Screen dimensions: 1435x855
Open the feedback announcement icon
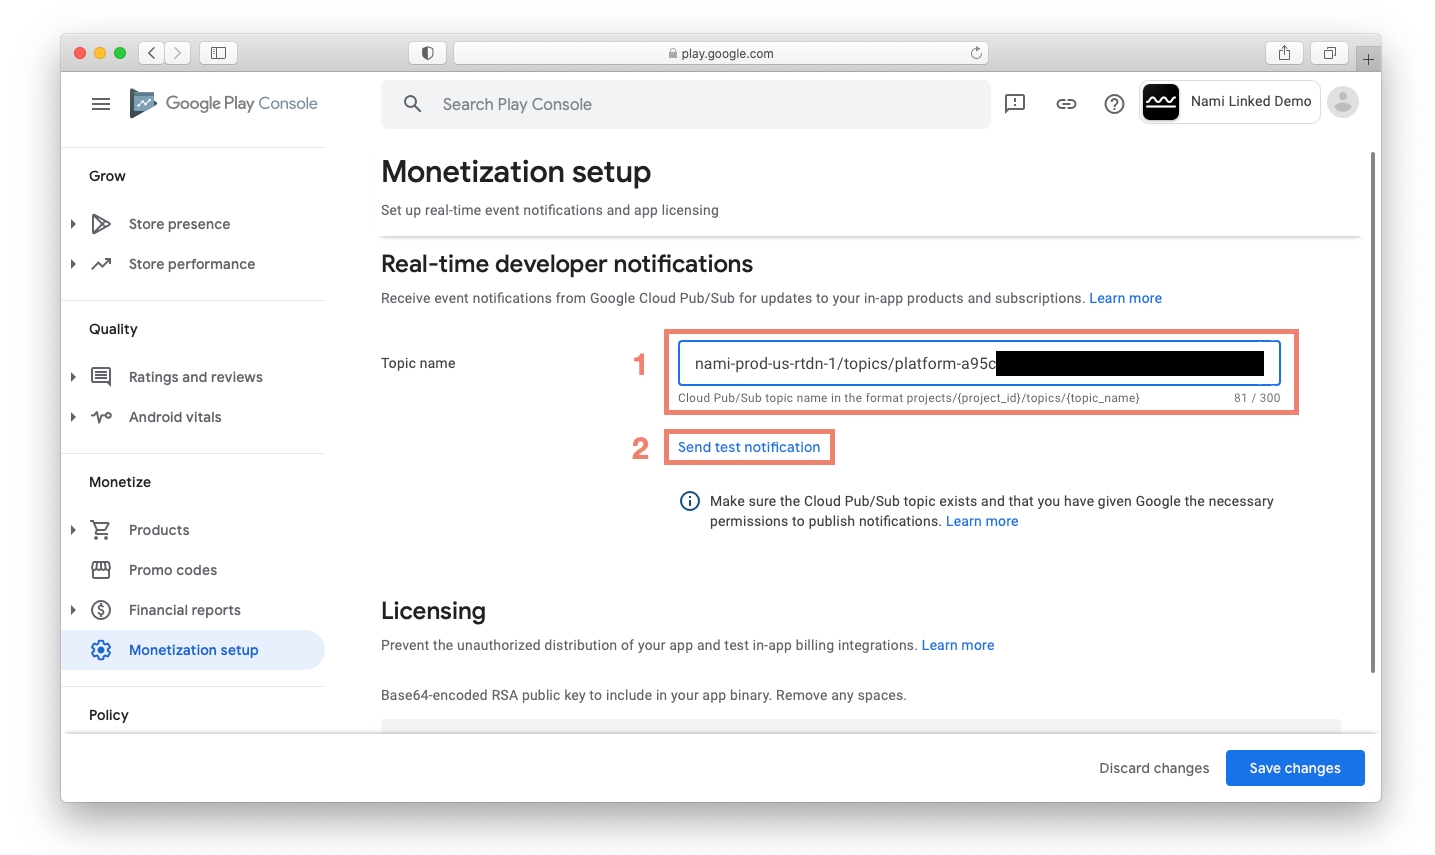tap(1015, 103)
